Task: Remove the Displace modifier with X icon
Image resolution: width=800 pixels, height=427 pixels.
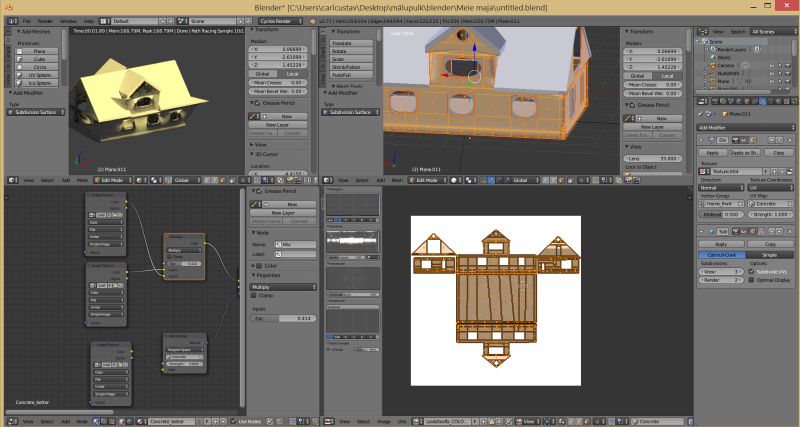Action: click(x=790, y=140)
